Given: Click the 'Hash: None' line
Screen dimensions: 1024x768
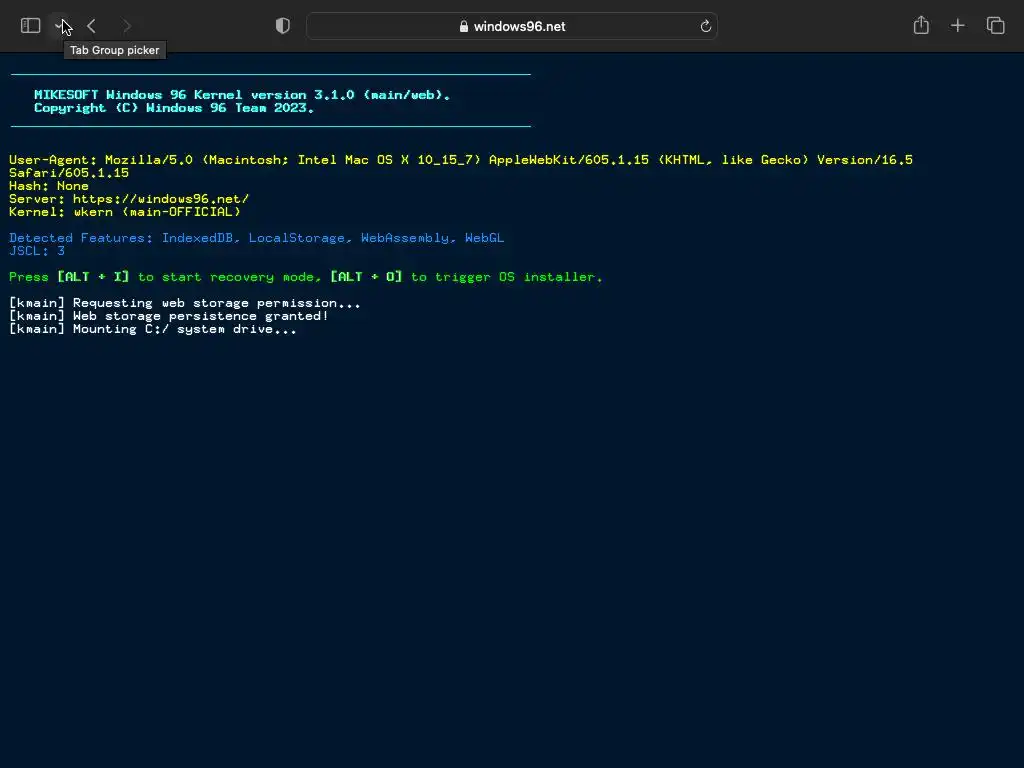Looking at the screenshot, I should (x=49, y=185).
